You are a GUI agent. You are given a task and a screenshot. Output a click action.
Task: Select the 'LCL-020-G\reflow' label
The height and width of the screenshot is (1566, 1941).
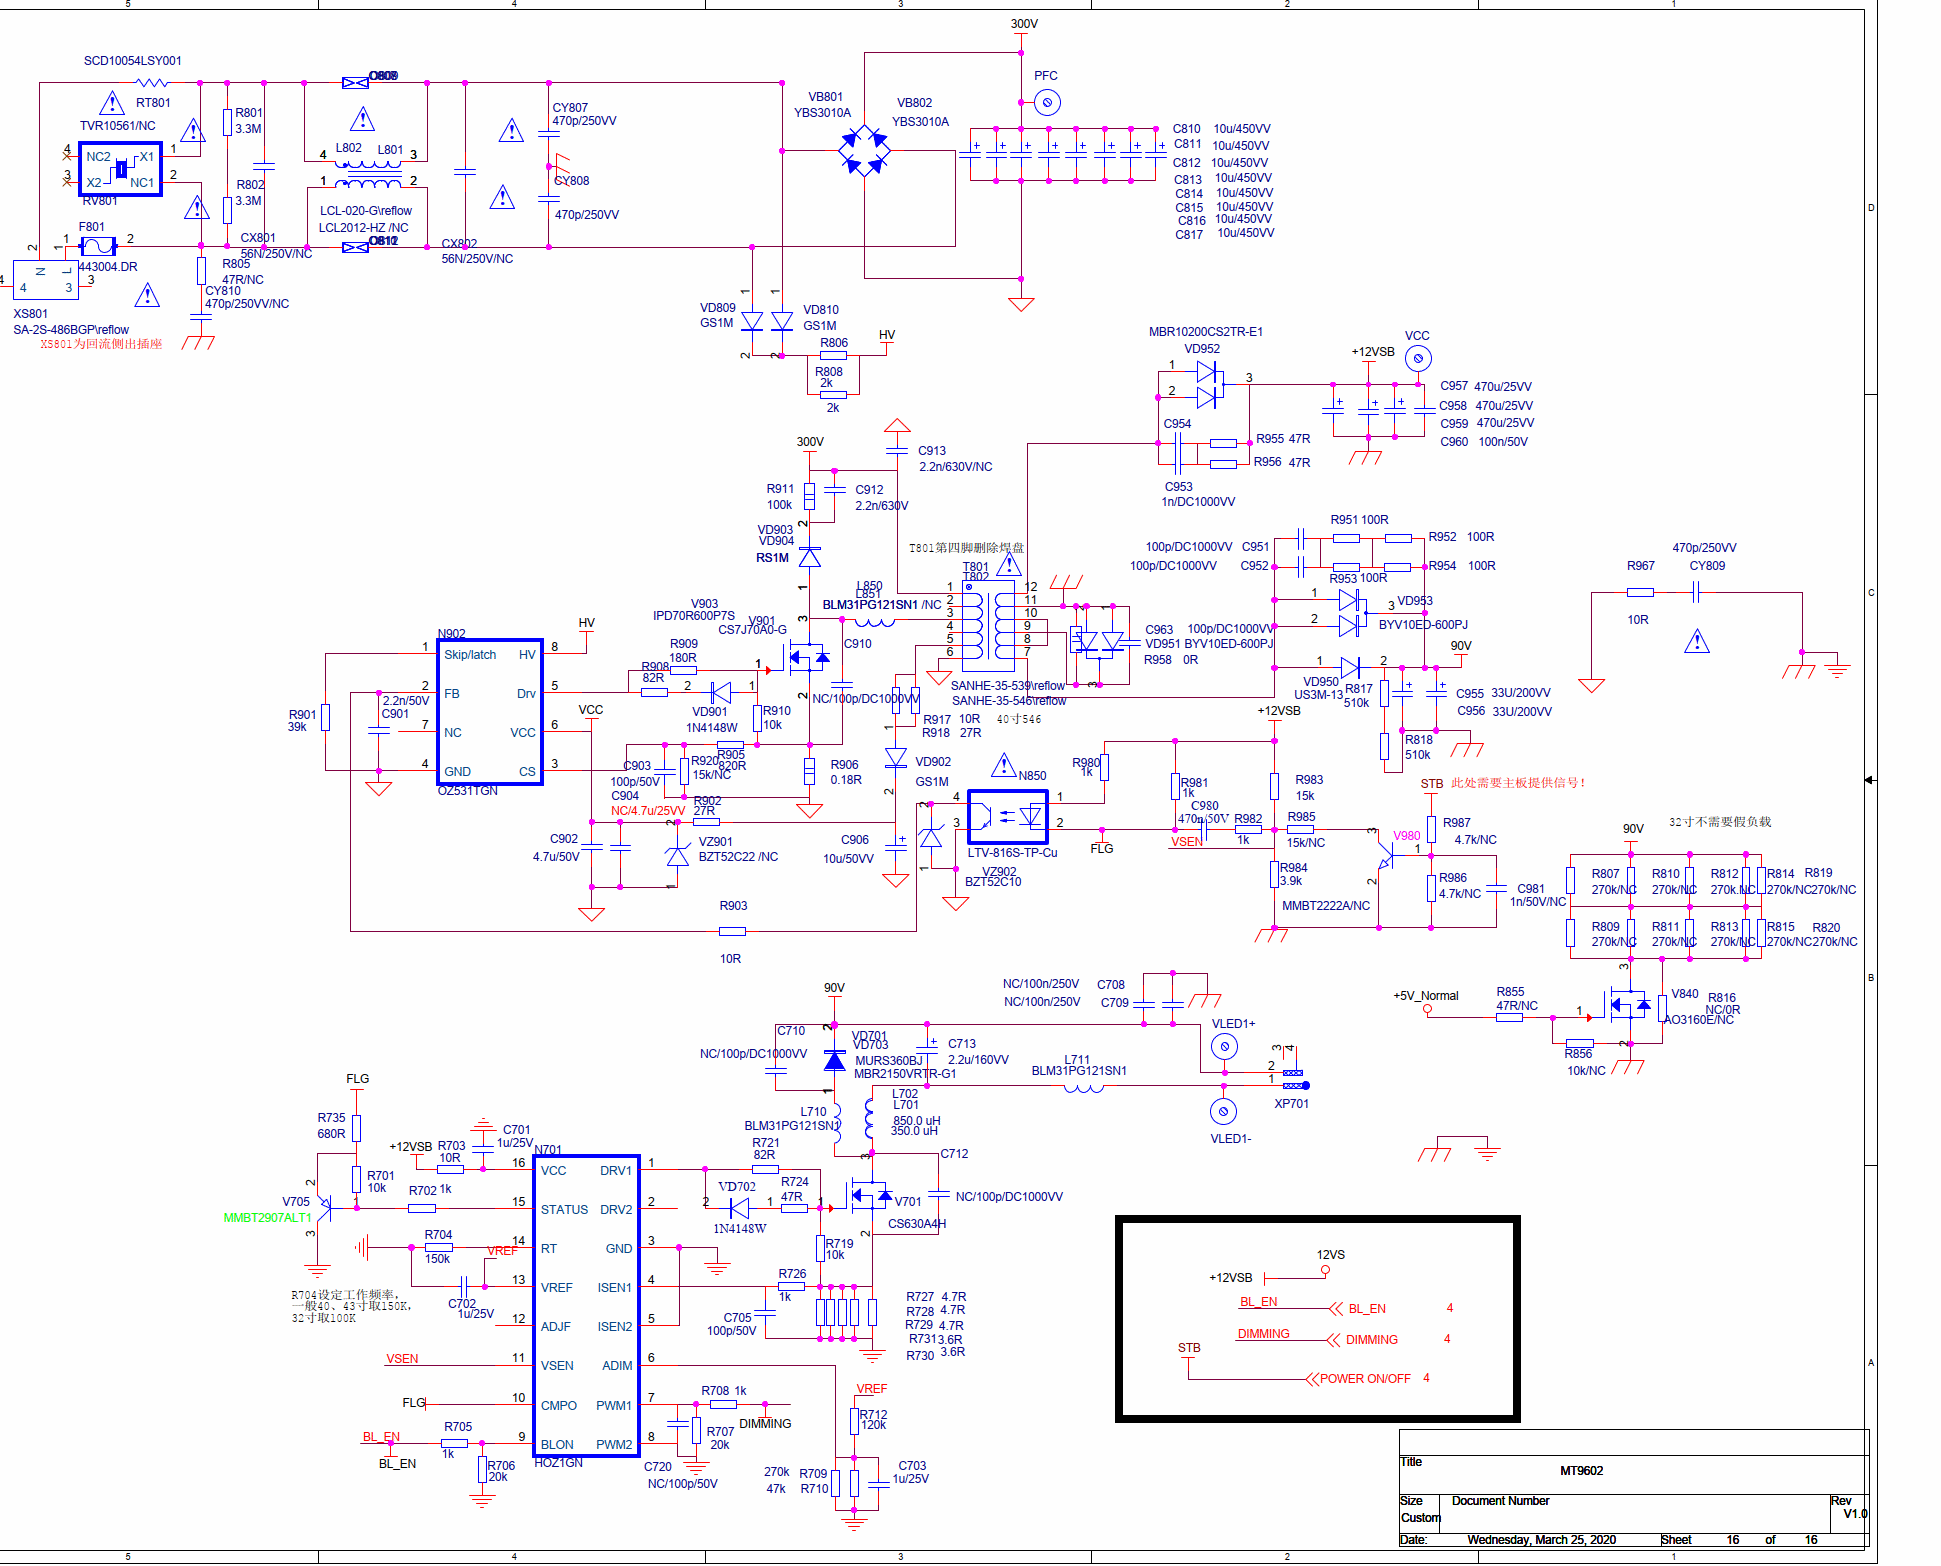pyautogui.click(x=366, y=211)
